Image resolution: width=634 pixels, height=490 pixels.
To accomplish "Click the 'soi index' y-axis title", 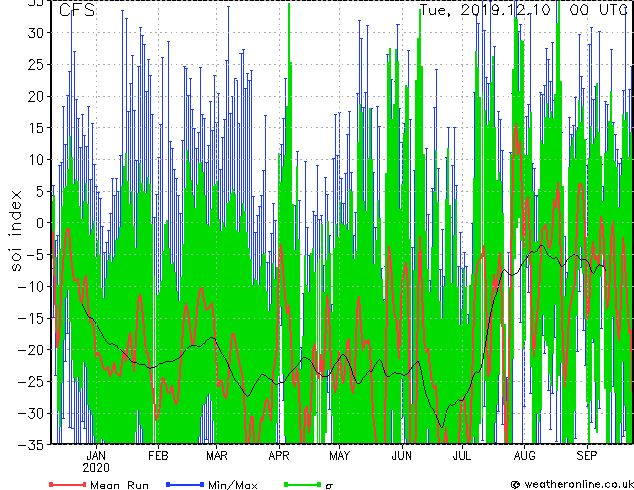I will pos(16,231).
